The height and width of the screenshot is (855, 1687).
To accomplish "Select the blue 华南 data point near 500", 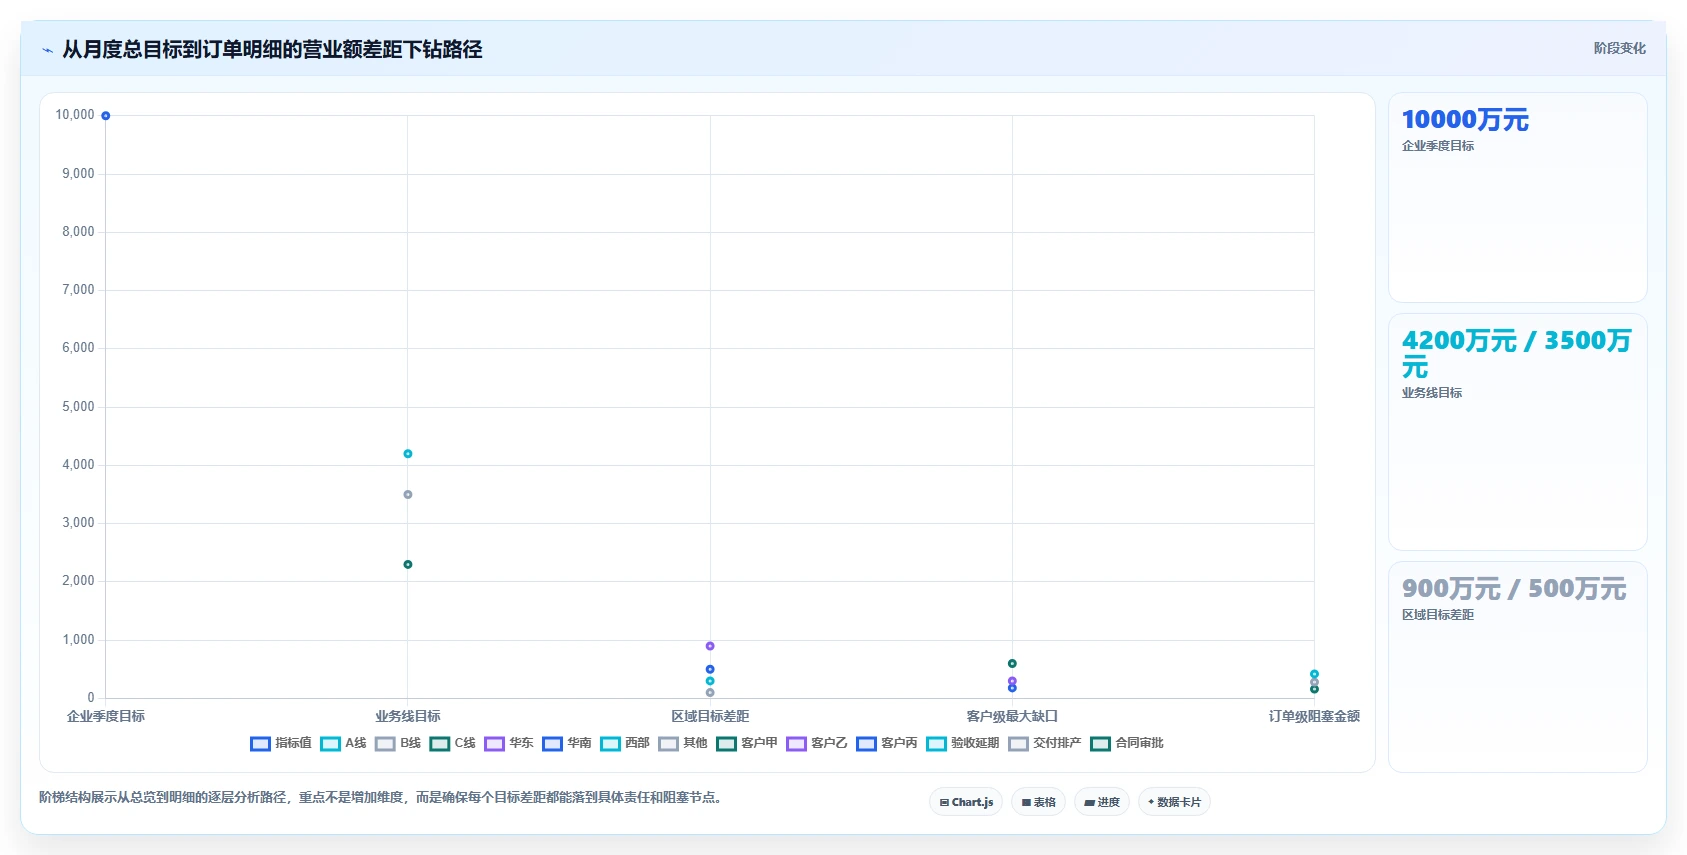I will click(710, 670).
